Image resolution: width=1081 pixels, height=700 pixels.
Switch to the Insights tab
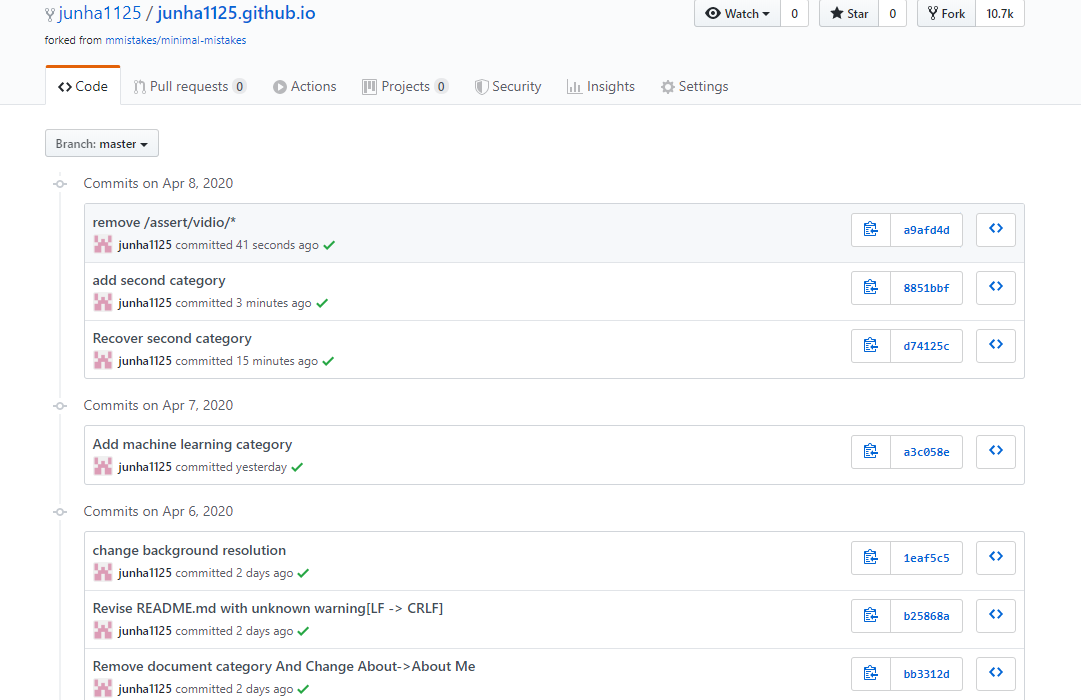coord(600,86)
